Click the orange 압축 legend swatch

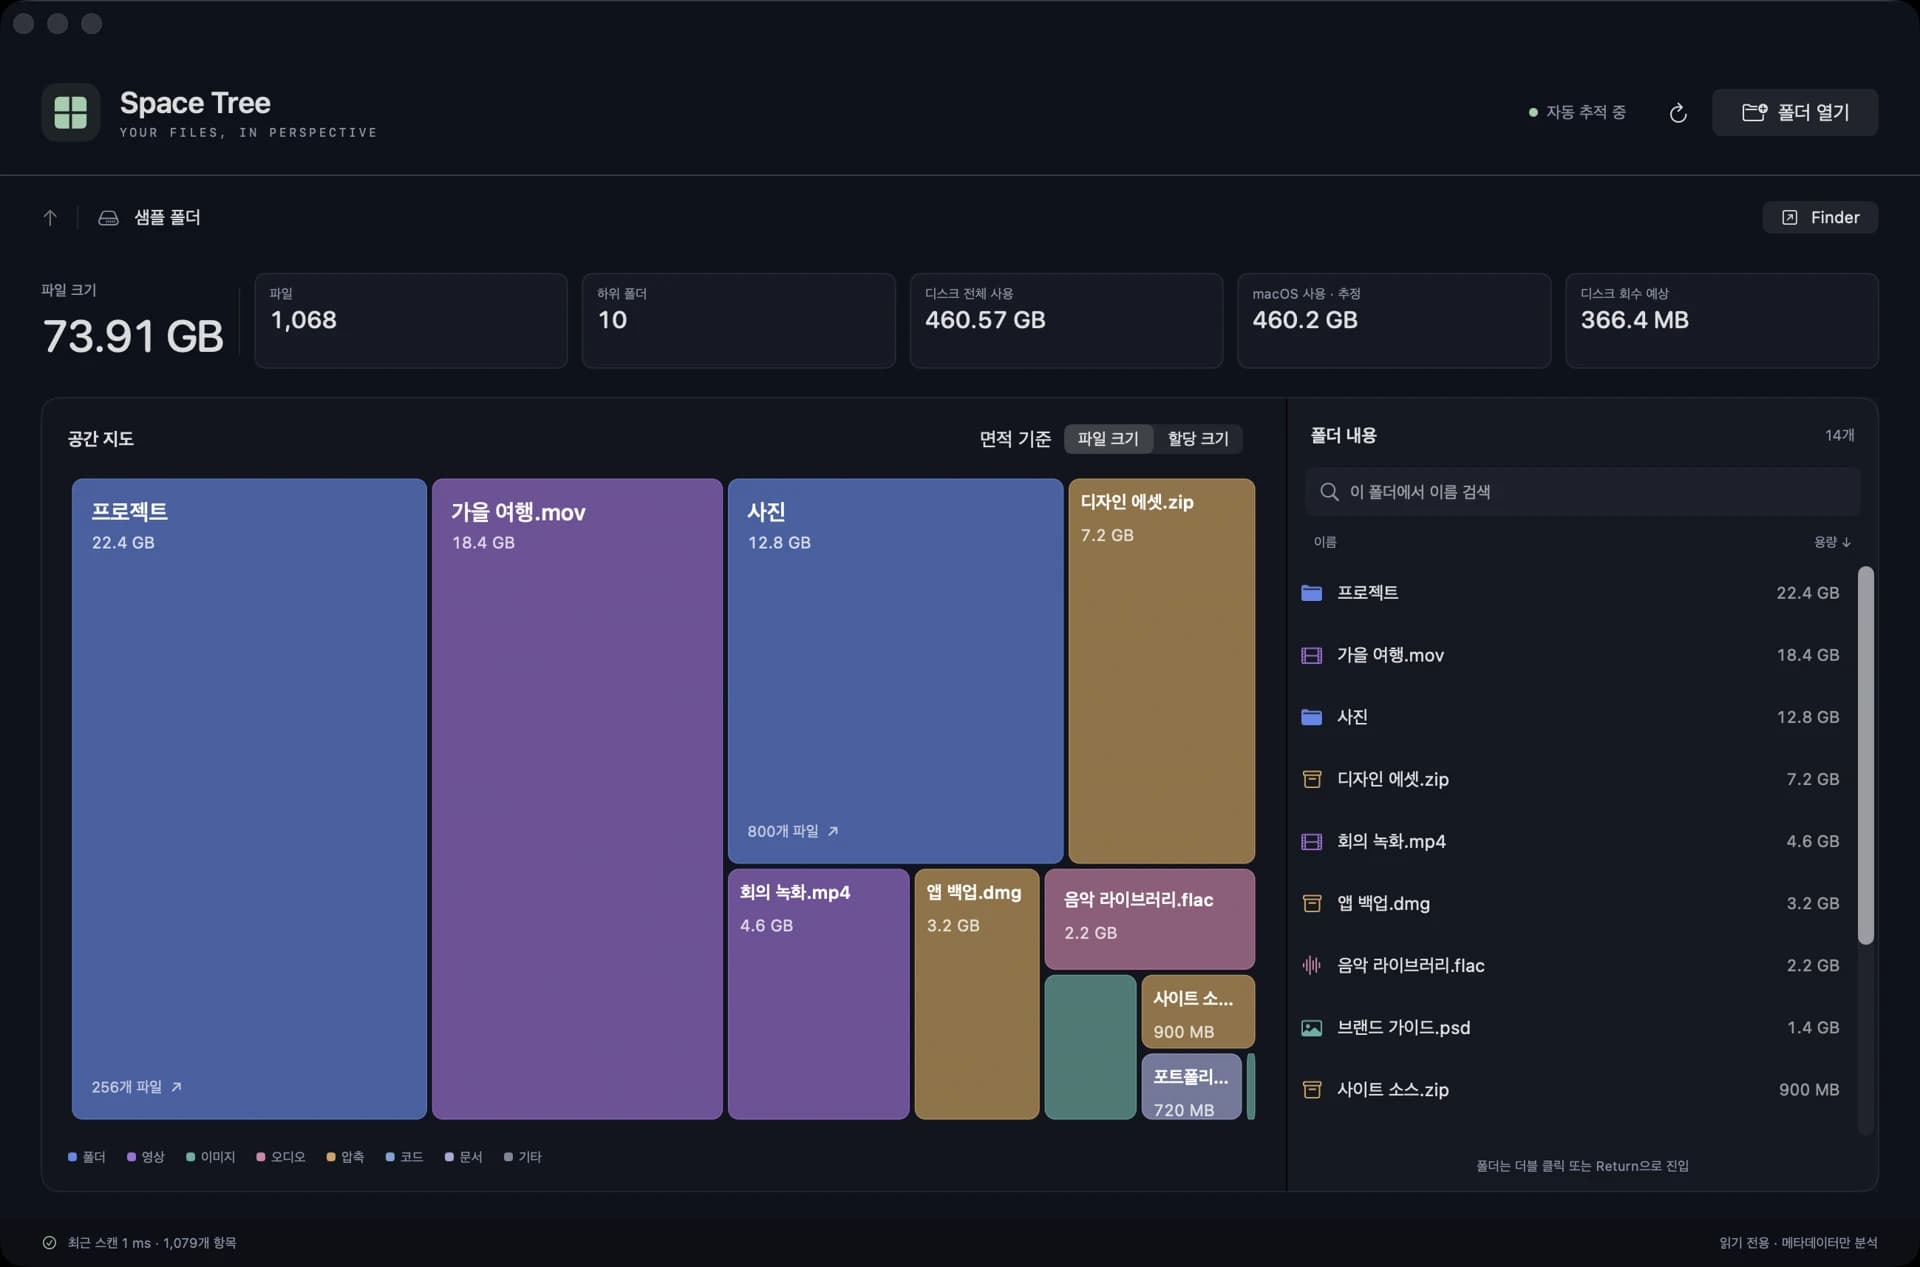[x=331, y=1157]
